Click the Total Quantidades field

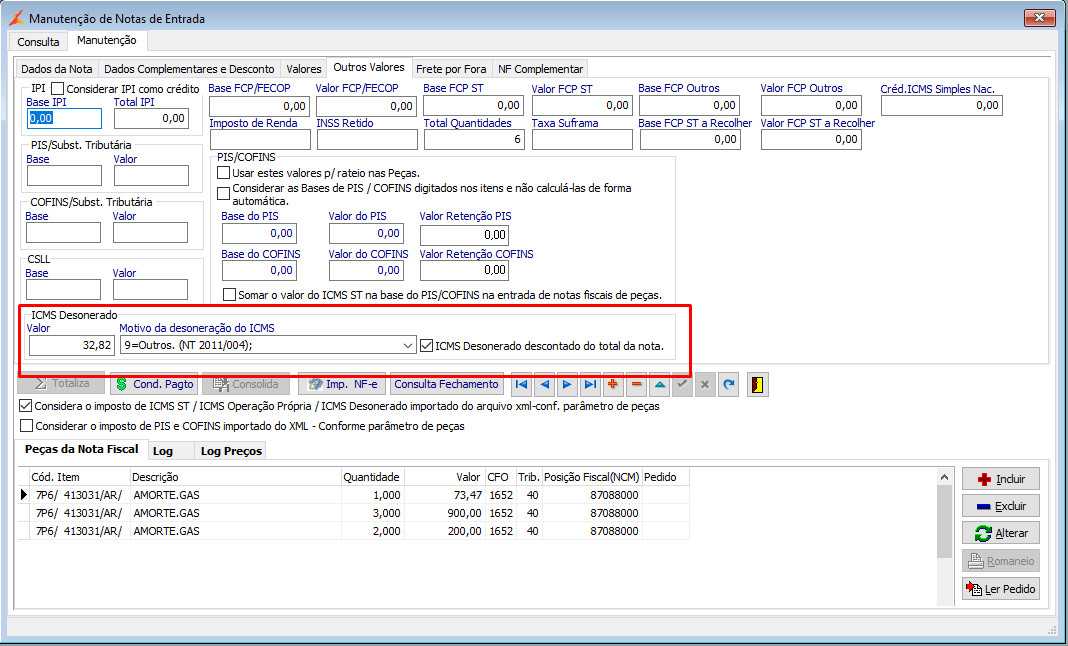[x=474, y=140]
